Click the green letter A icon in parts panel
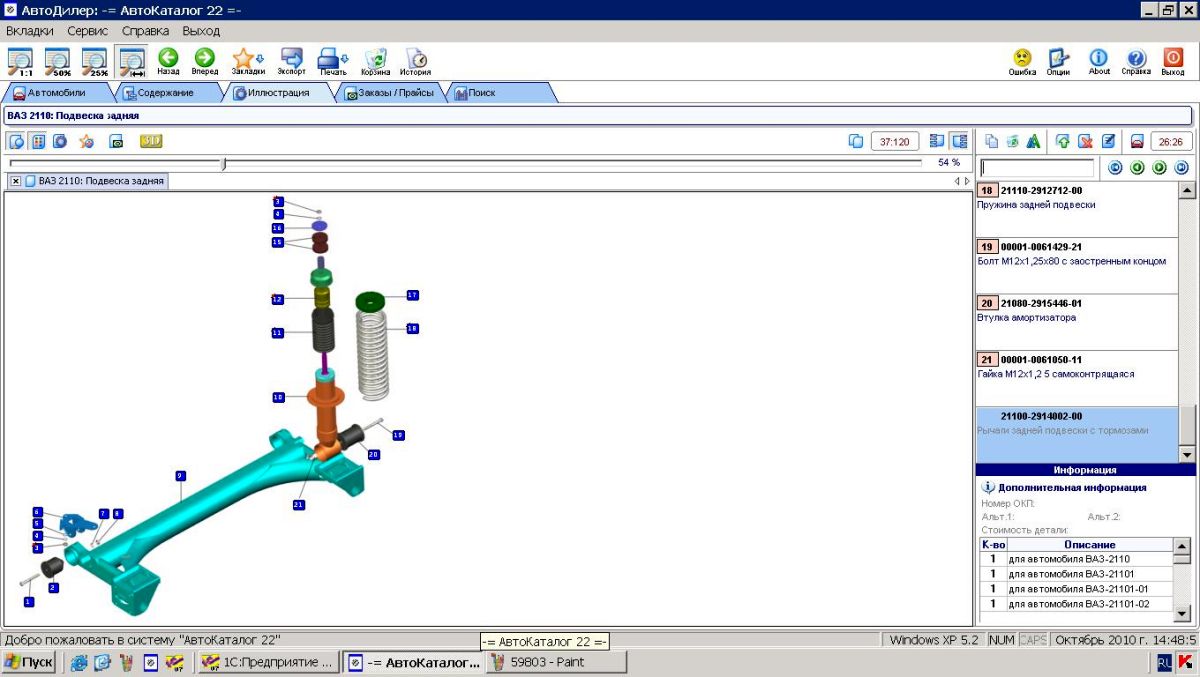Viewport: 1200px width, 677px height. click(1033, 141)
